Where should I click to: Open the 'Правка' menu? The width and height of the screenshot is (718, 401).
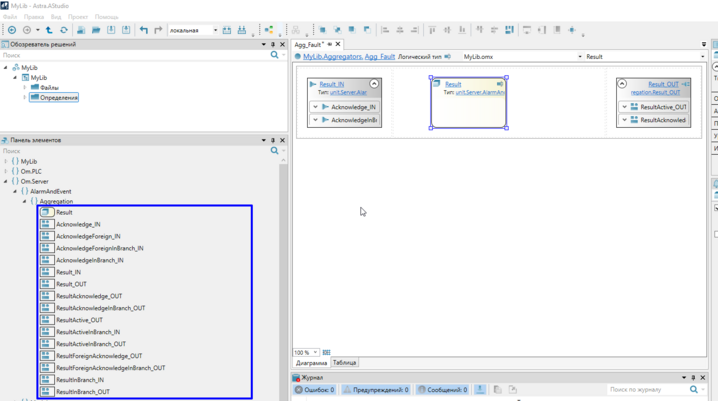coord(34,17)
